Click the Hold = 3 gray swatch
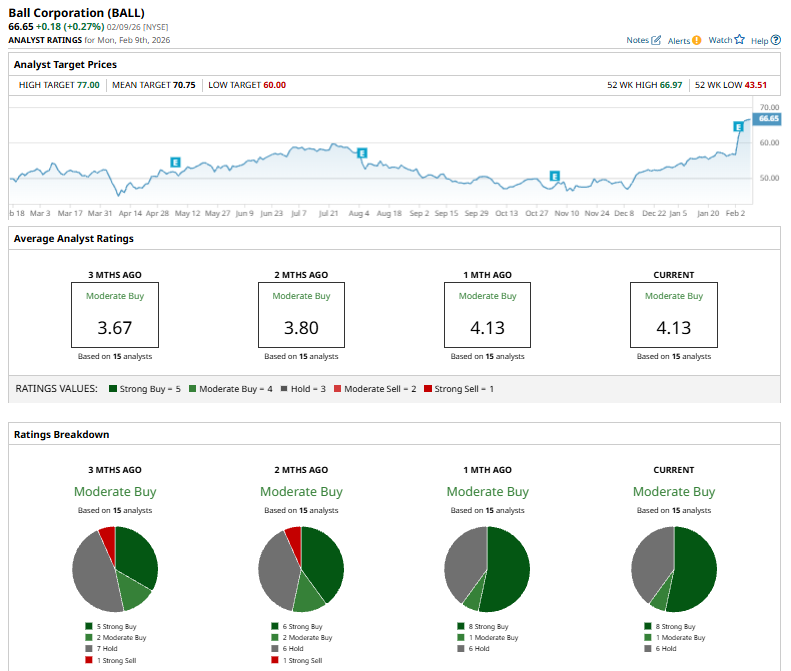 [284, 388]
